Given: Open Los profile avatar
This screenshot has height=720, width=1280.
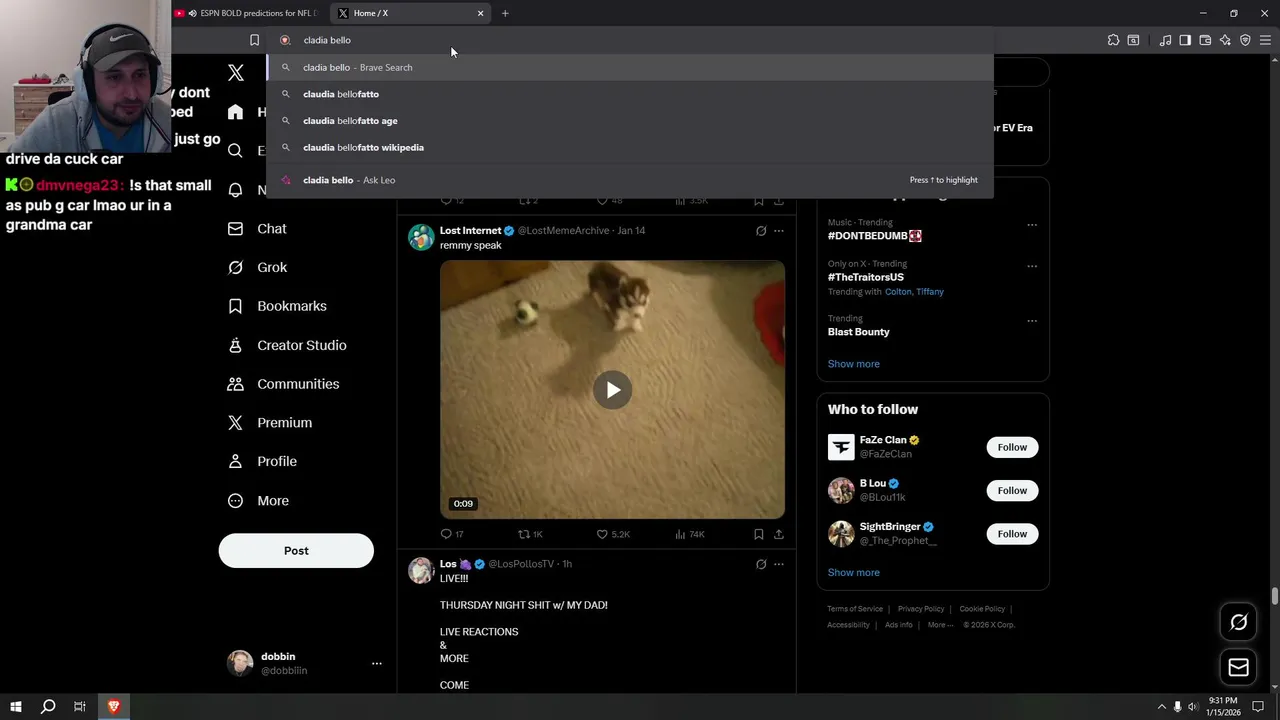Looking at the screenshot, I should point(421,570).
